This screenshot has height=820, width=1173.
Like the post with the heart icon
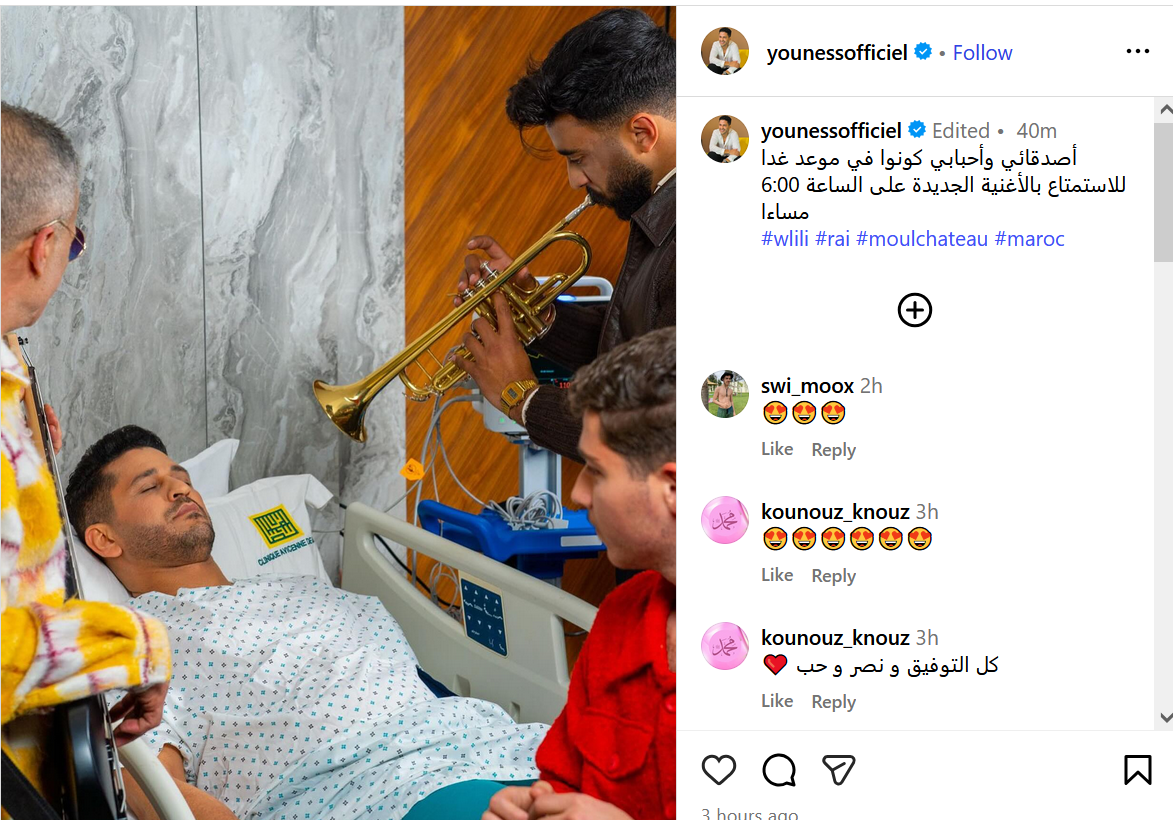click(719, 770)
